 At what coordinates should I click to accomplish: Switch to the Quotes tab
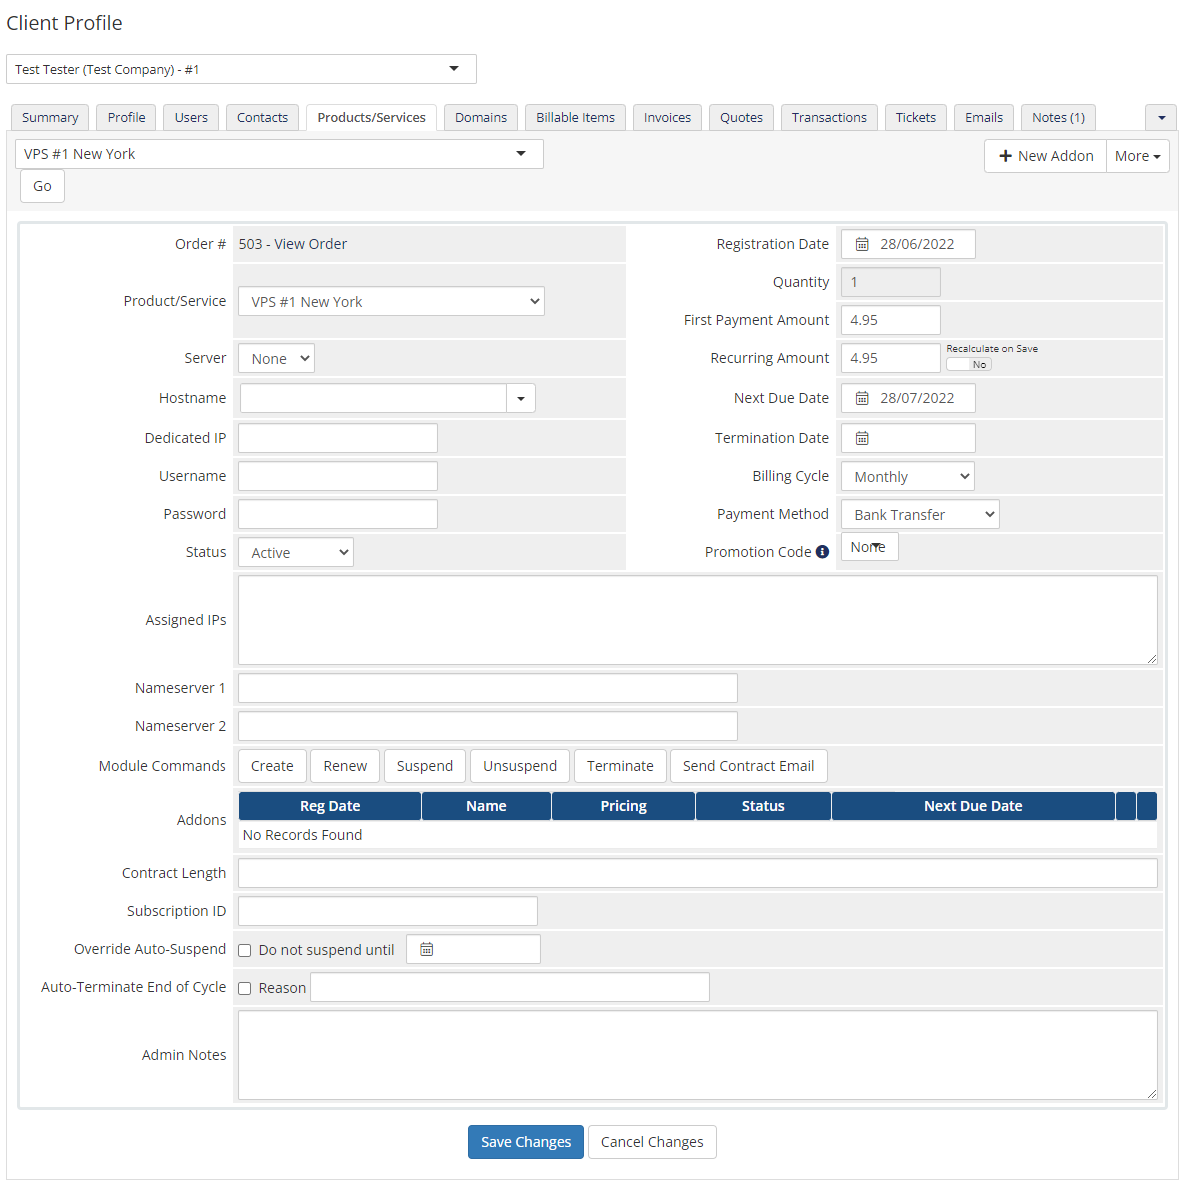[x=741, y=118]
